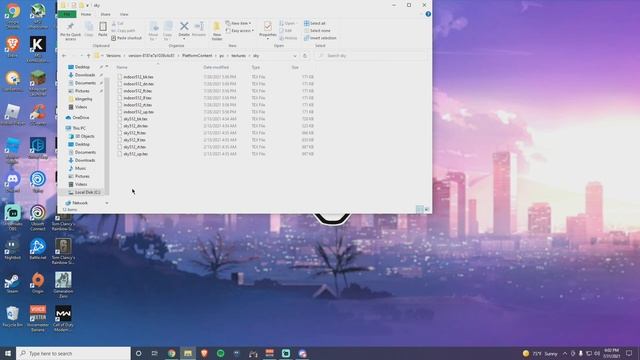Screen dimensions: 640x360
Task: Sort files by Name column
Action: pos(122,67)
